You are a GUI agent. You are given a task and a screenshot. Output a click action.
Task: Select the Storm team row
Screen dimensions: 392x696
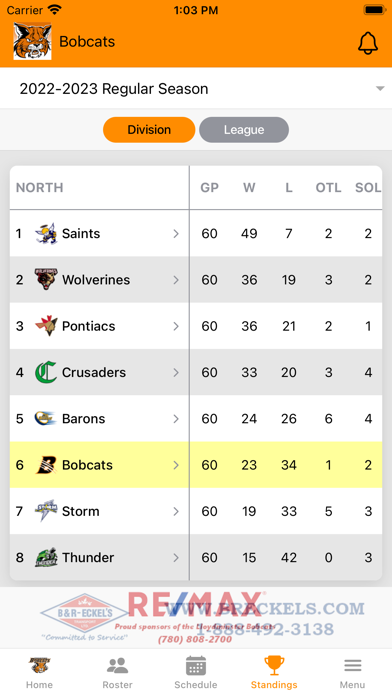(x=196, y=511)
